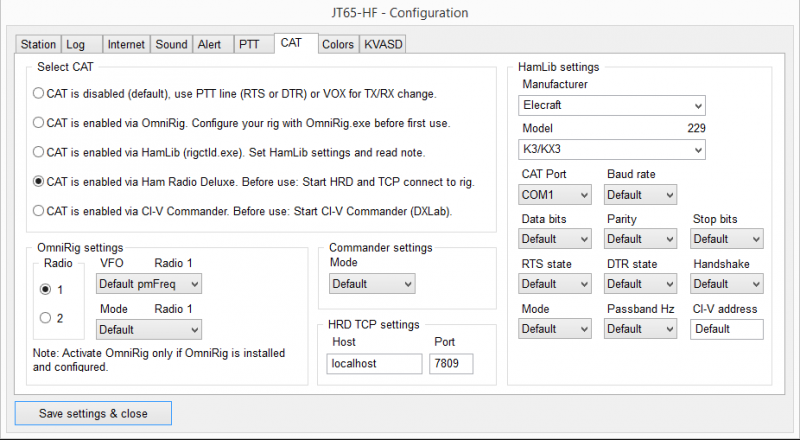Select OmniRig Radio 2 option
Screen dimensions: 800x440
45,318
